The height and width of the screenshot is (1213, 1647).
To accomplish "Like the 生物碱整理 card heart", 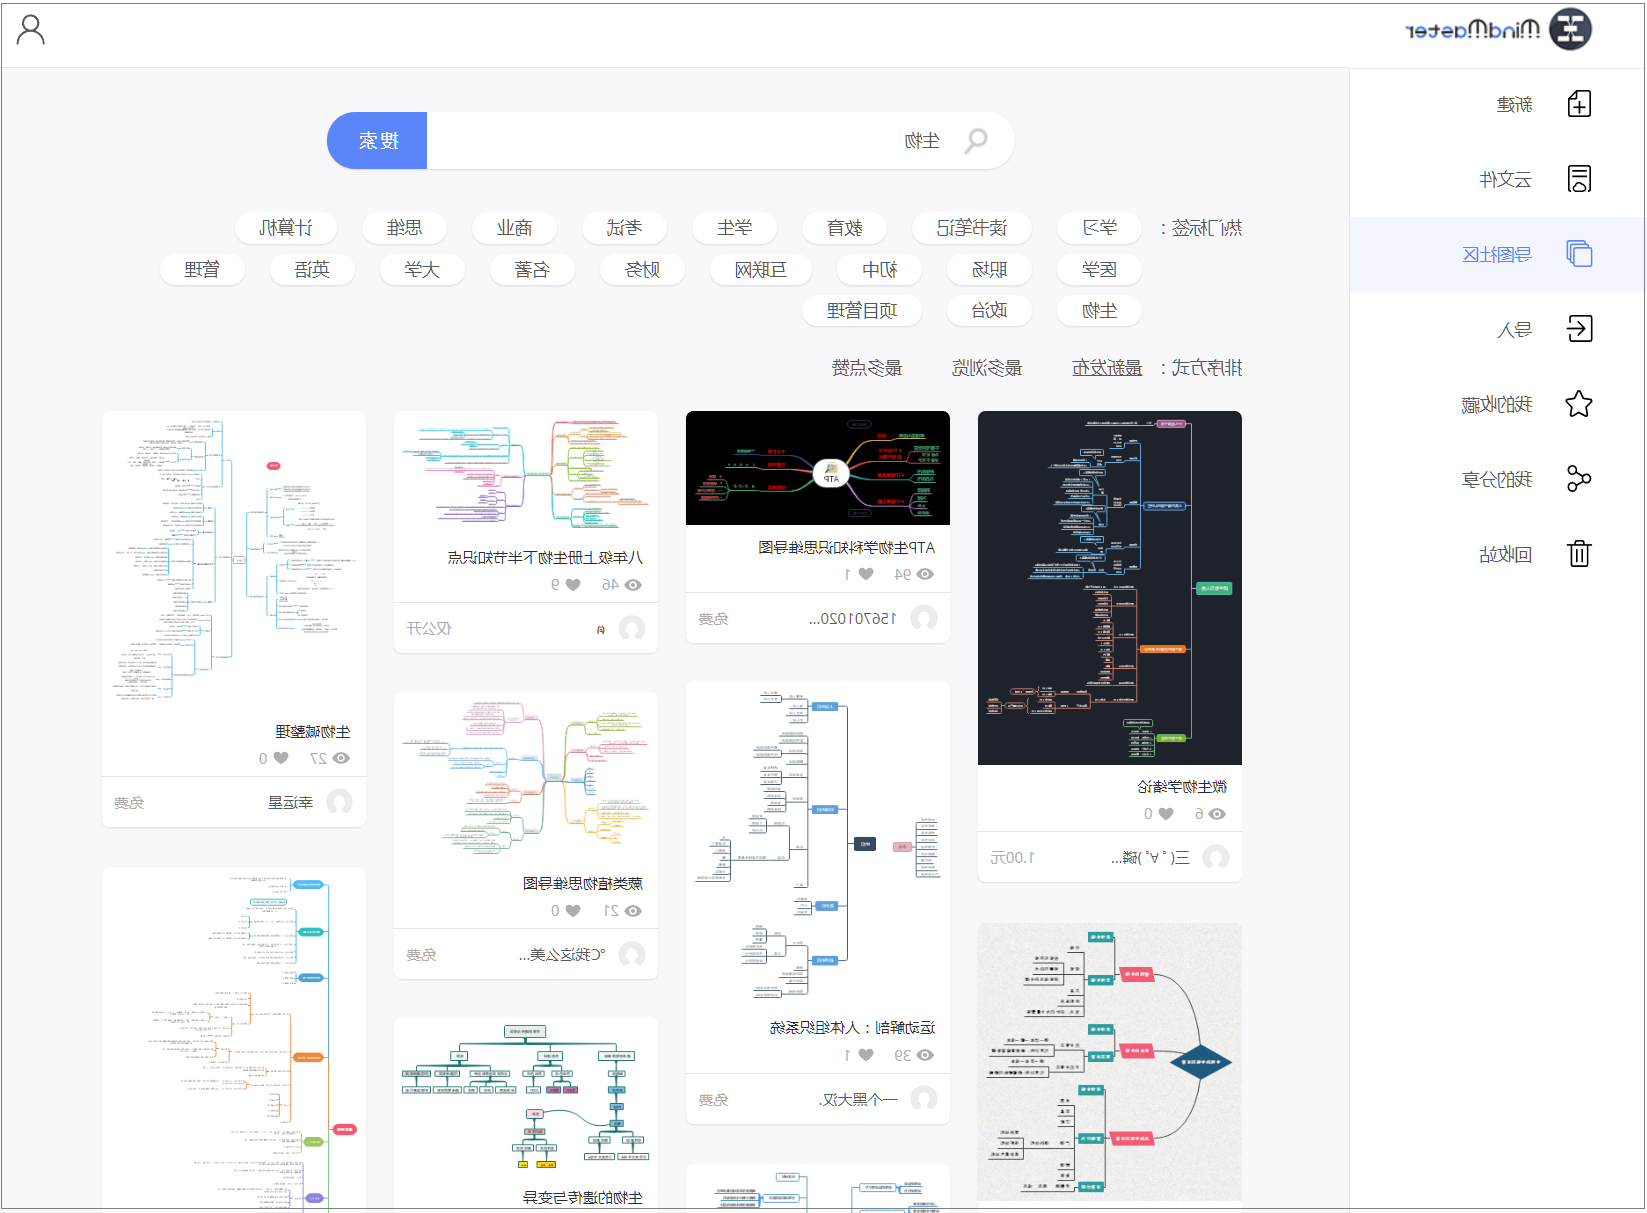I will pyautogui.click(x=281, y=758).
